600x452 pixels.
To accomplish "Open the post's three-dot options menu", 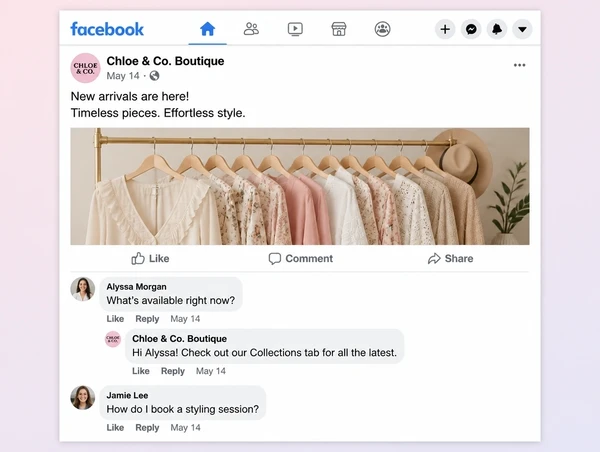I will tap(519, 65).
